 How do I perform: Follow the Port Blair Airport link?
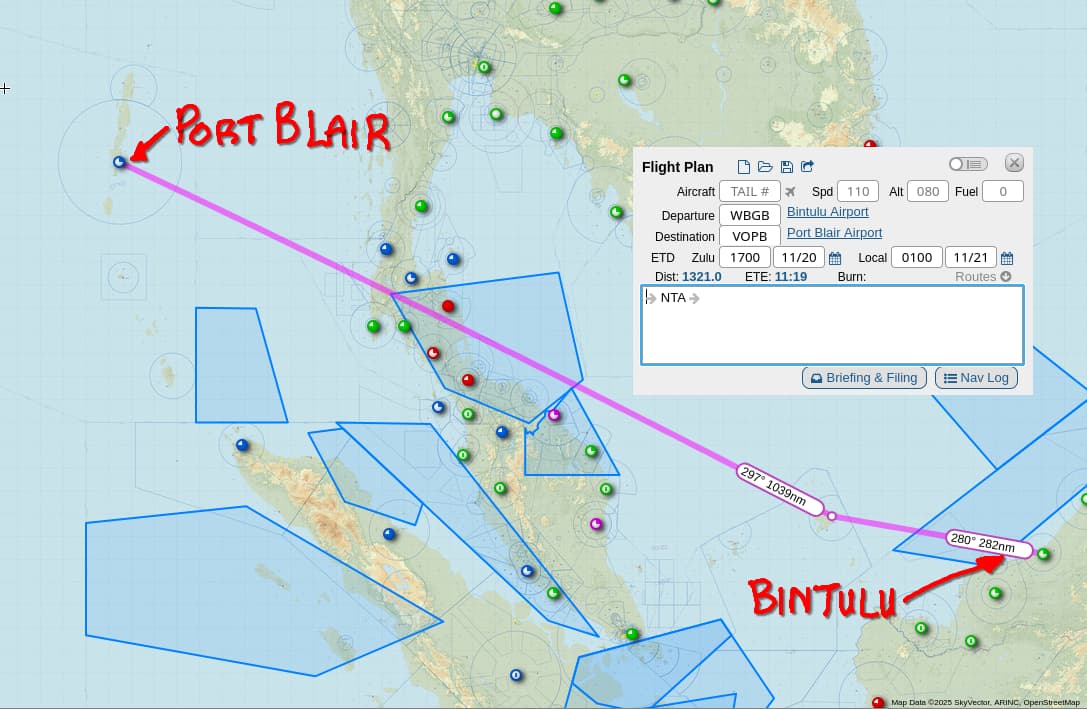(834, 233)
